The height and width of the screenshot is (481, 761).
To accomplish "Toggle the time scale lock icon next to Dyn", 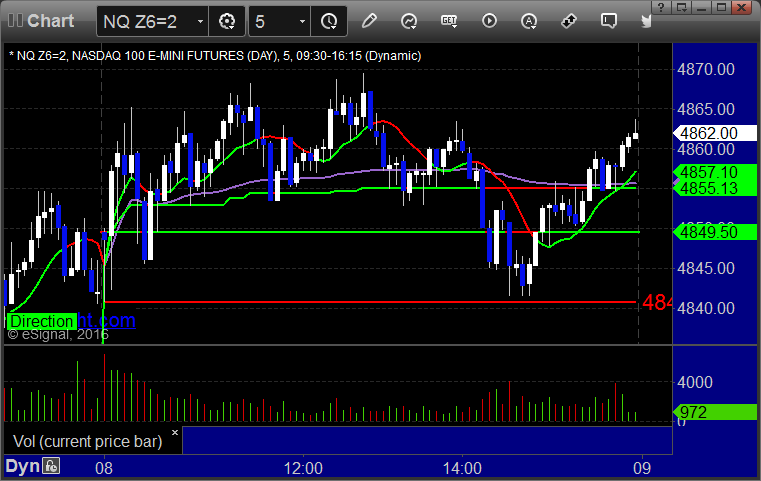I will (50, 466).
